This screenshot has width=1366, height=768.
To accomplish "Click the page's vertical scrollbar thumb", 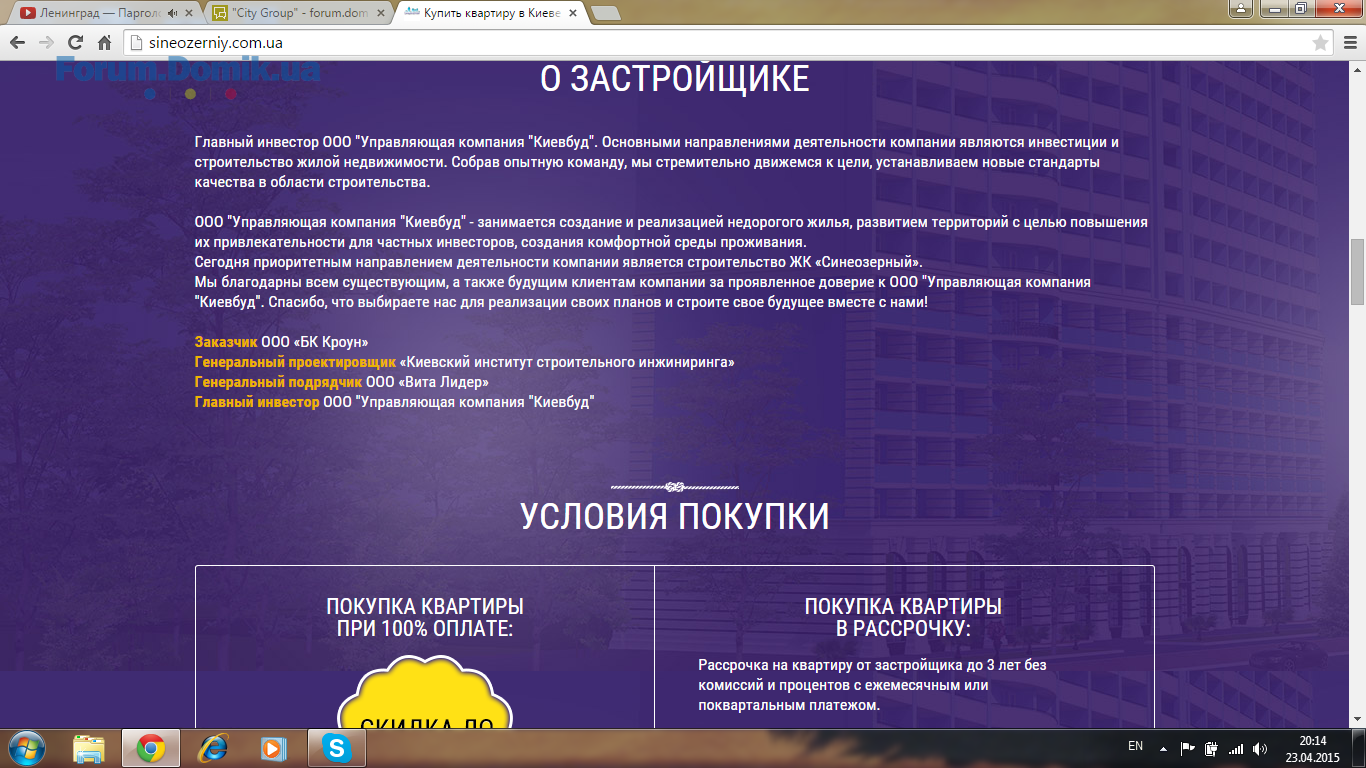I will coord(1357,272).
